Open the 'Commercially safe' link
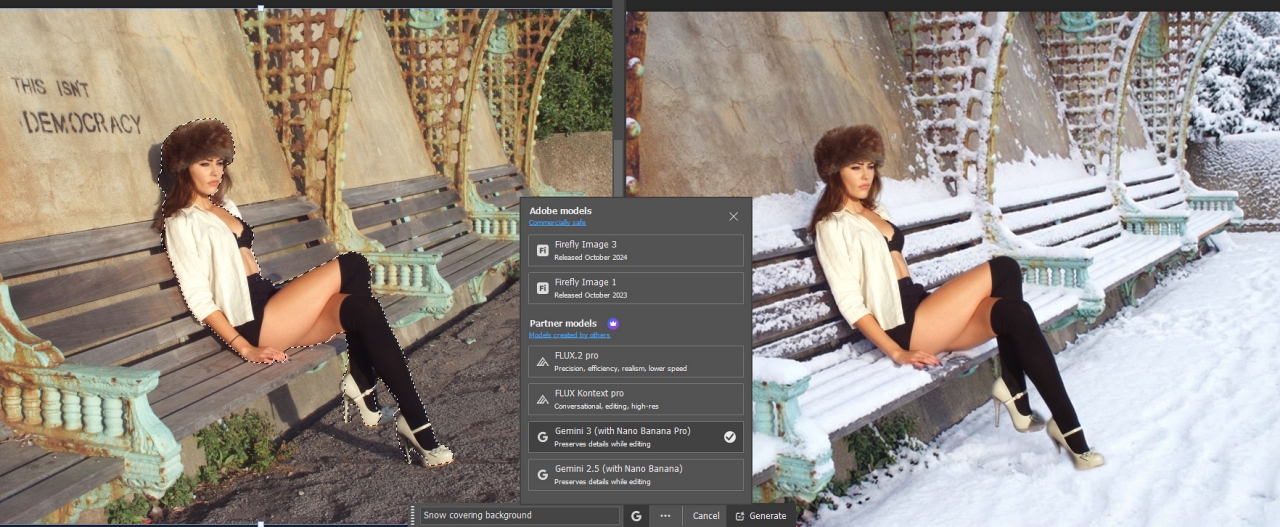Viewport: 1280px width, 527px height. 558,223
